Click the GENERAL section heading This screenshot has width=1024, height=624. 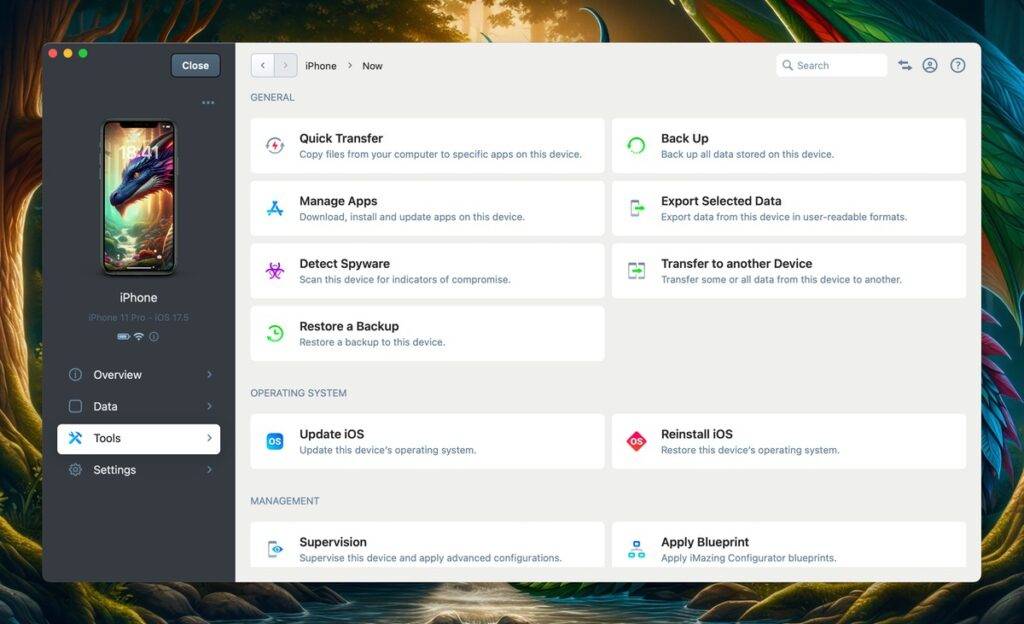pos(272,97)
